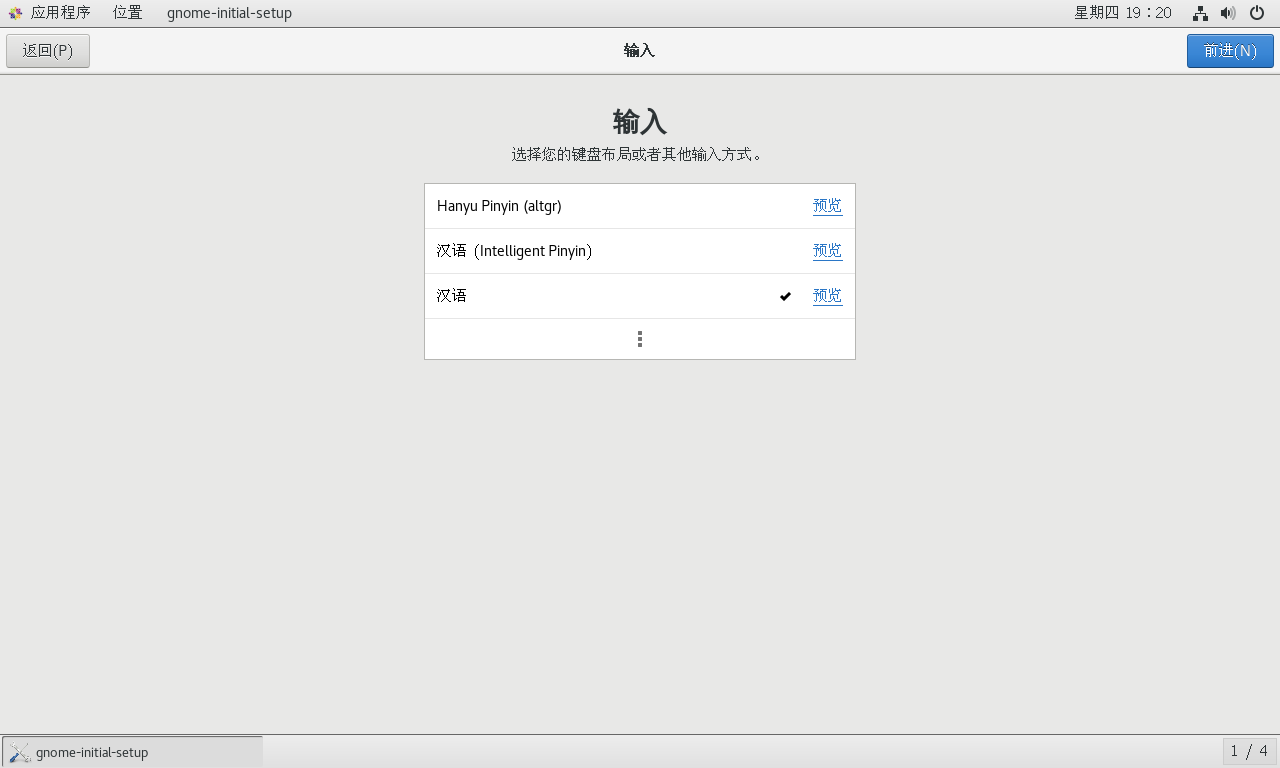The image size is (1280, 768).
Task: Open the 位置 menu
Action: [127, 13]
